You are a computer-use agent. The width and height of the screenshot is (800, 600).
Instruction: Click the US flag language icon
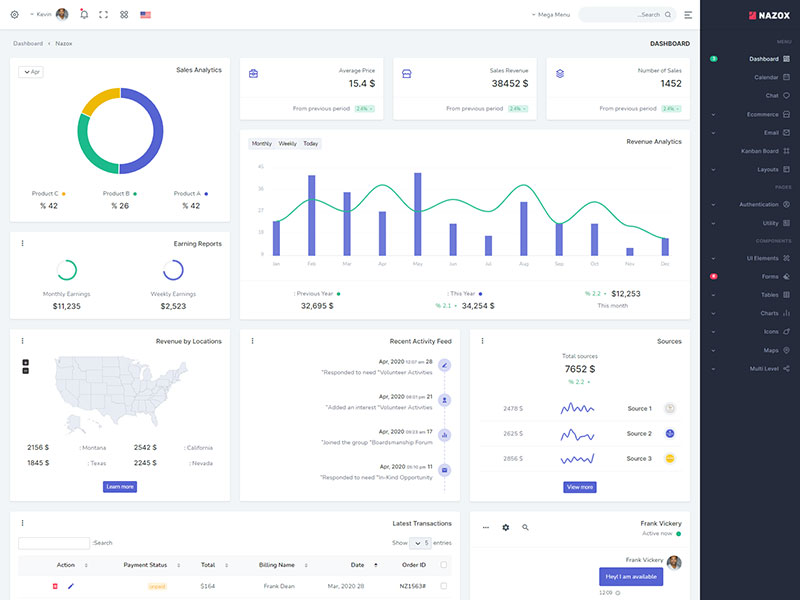(x=146, y=15)
